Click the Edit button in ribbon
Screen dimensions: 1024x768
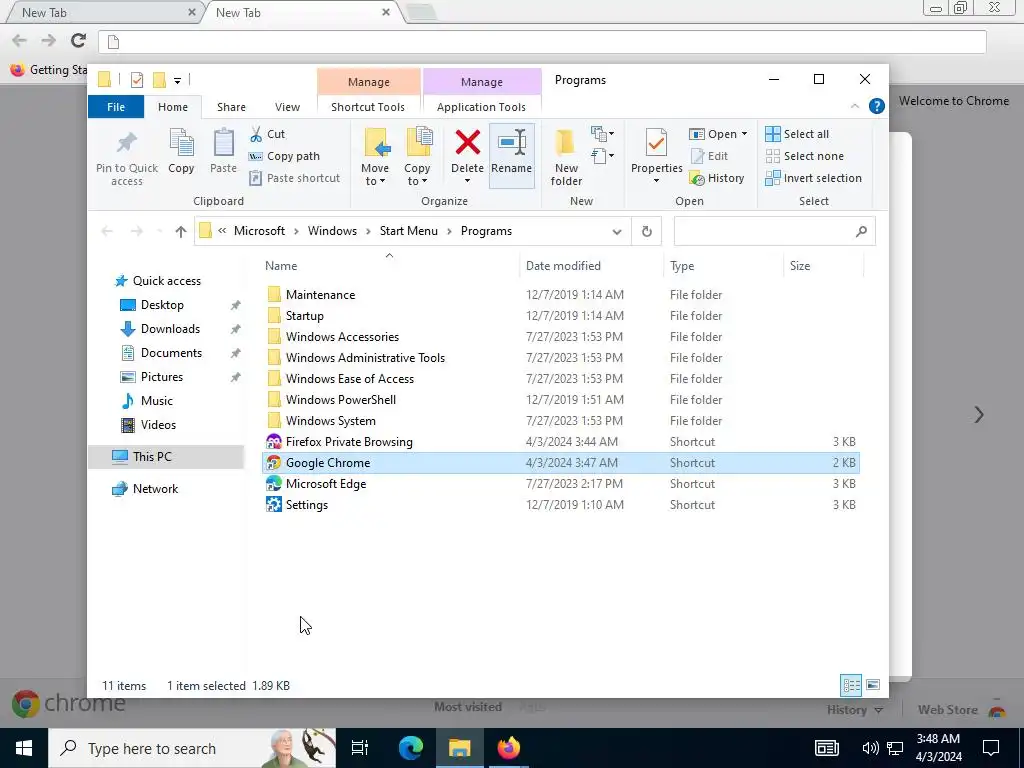point(709,156)
